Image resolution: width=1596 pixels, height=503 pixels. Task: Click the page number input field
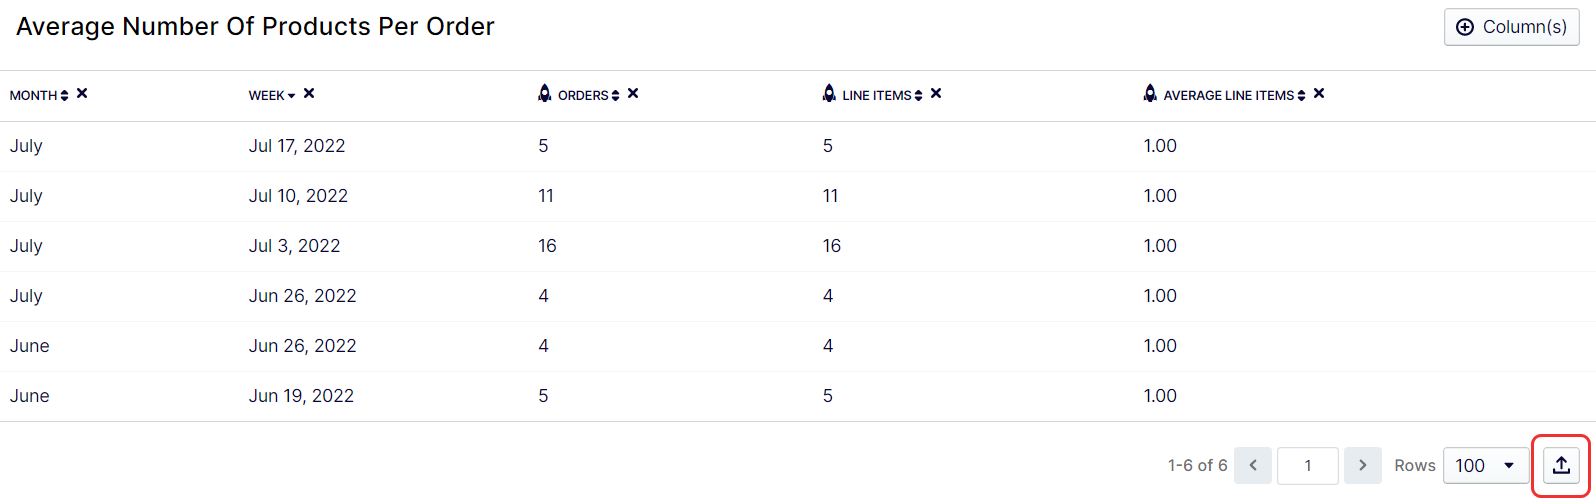(1308, 465)
